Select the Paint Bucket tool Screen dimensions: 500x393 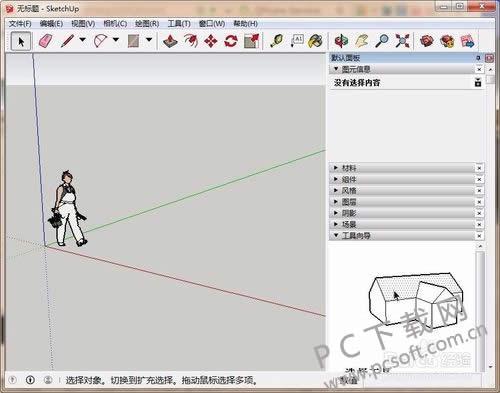(315, 41)
